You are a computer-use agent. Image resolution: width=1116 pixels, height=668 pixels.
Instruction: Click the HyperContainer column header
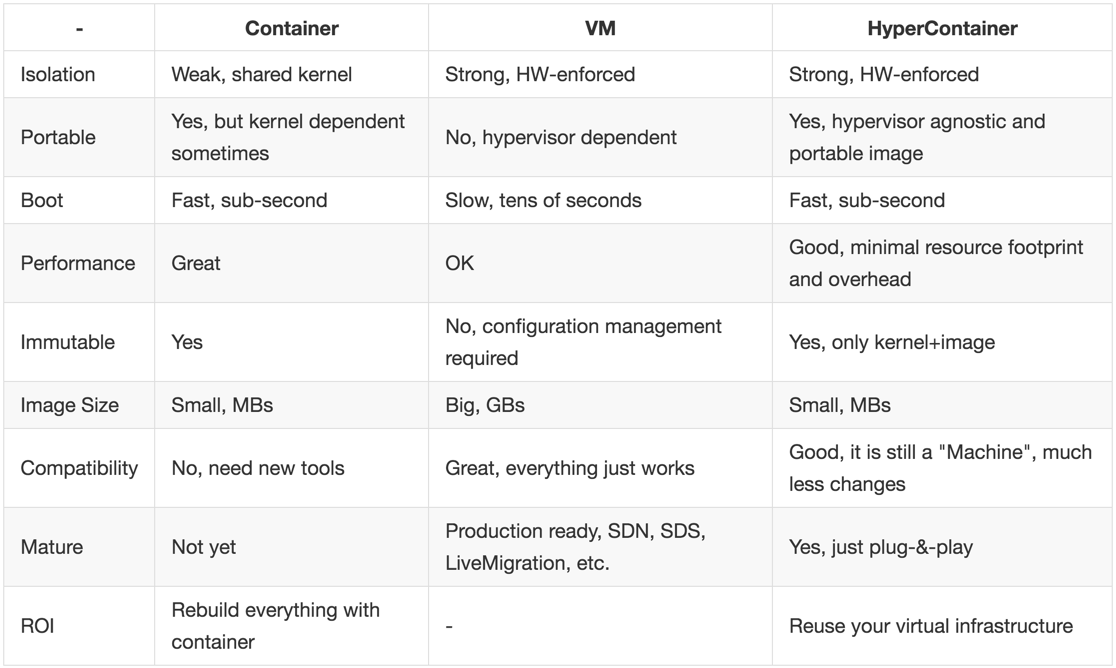click(942, 28)
